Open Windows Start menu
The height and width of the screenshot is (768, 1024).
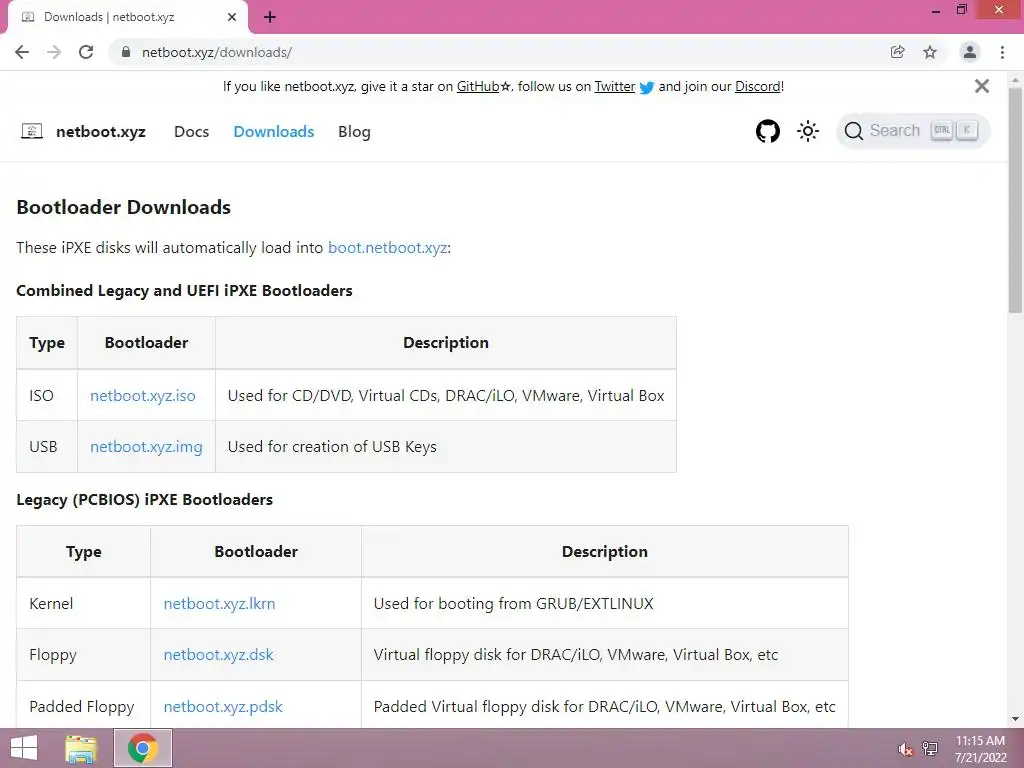(24, 748)
